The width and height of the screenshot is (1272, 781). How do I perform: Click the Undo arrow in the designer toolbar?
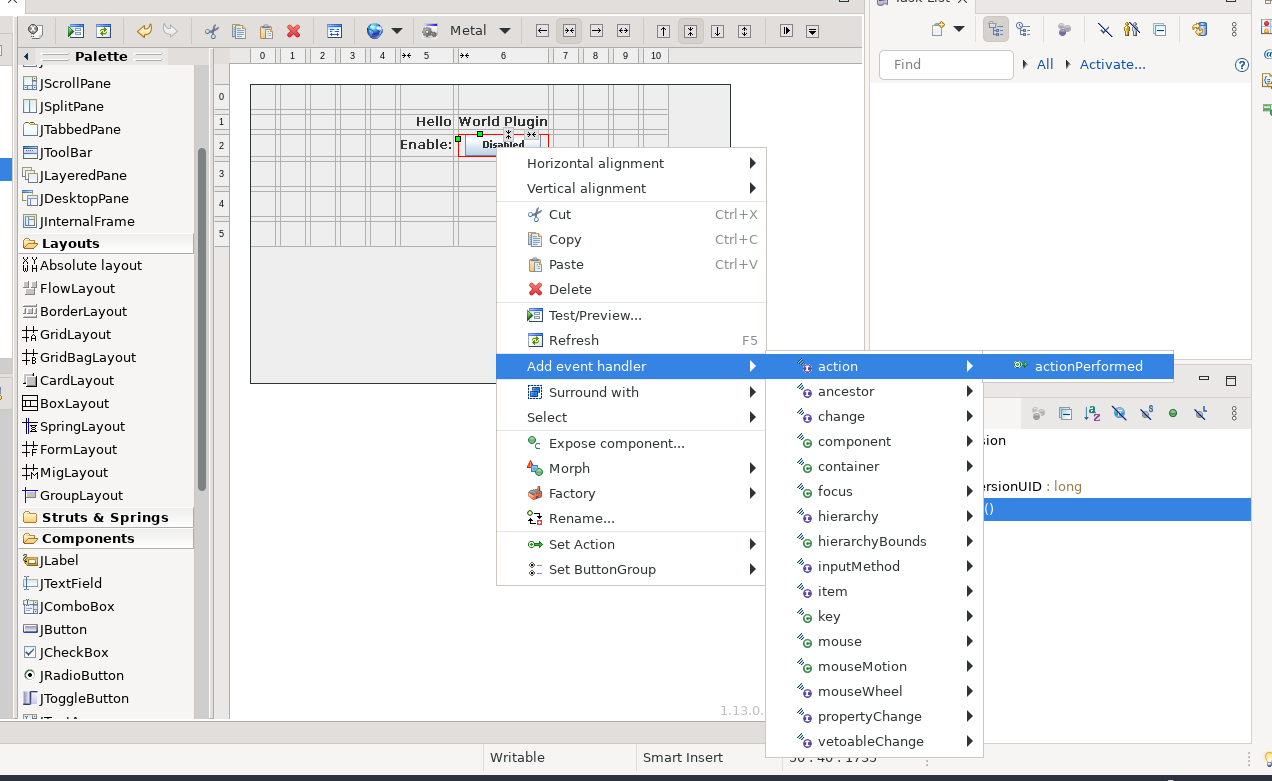click(144, 31)
